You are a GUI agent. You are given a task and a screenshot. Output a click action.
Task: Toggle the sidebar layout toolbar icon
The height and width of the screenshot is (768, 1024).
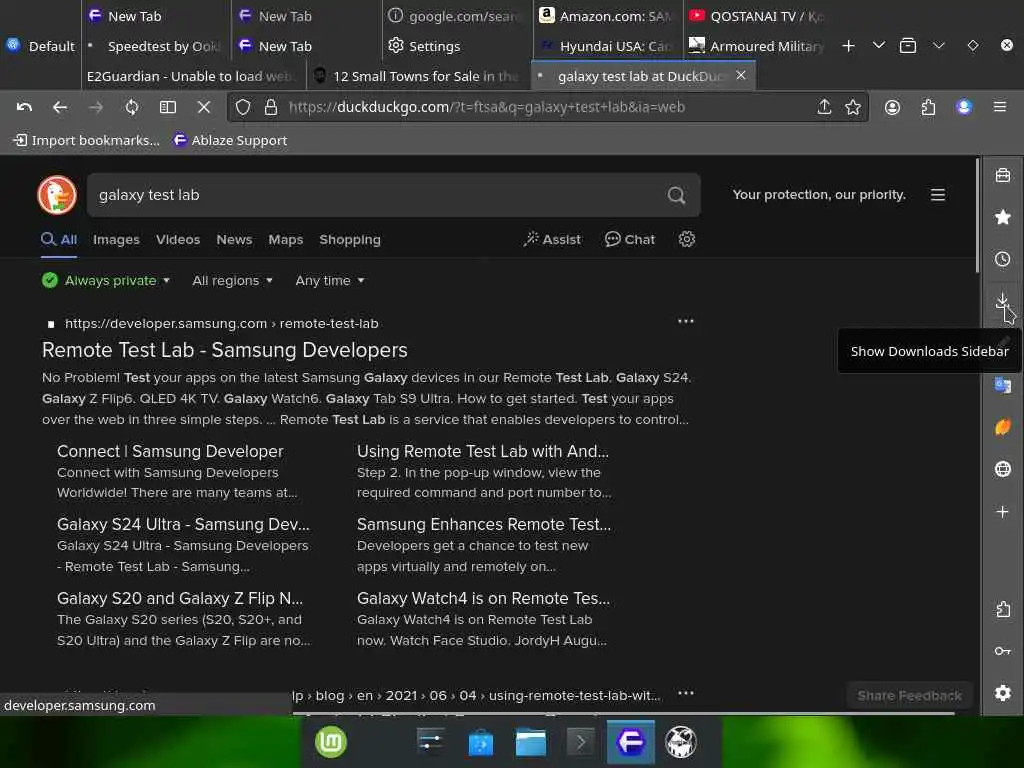coord(168,107)
